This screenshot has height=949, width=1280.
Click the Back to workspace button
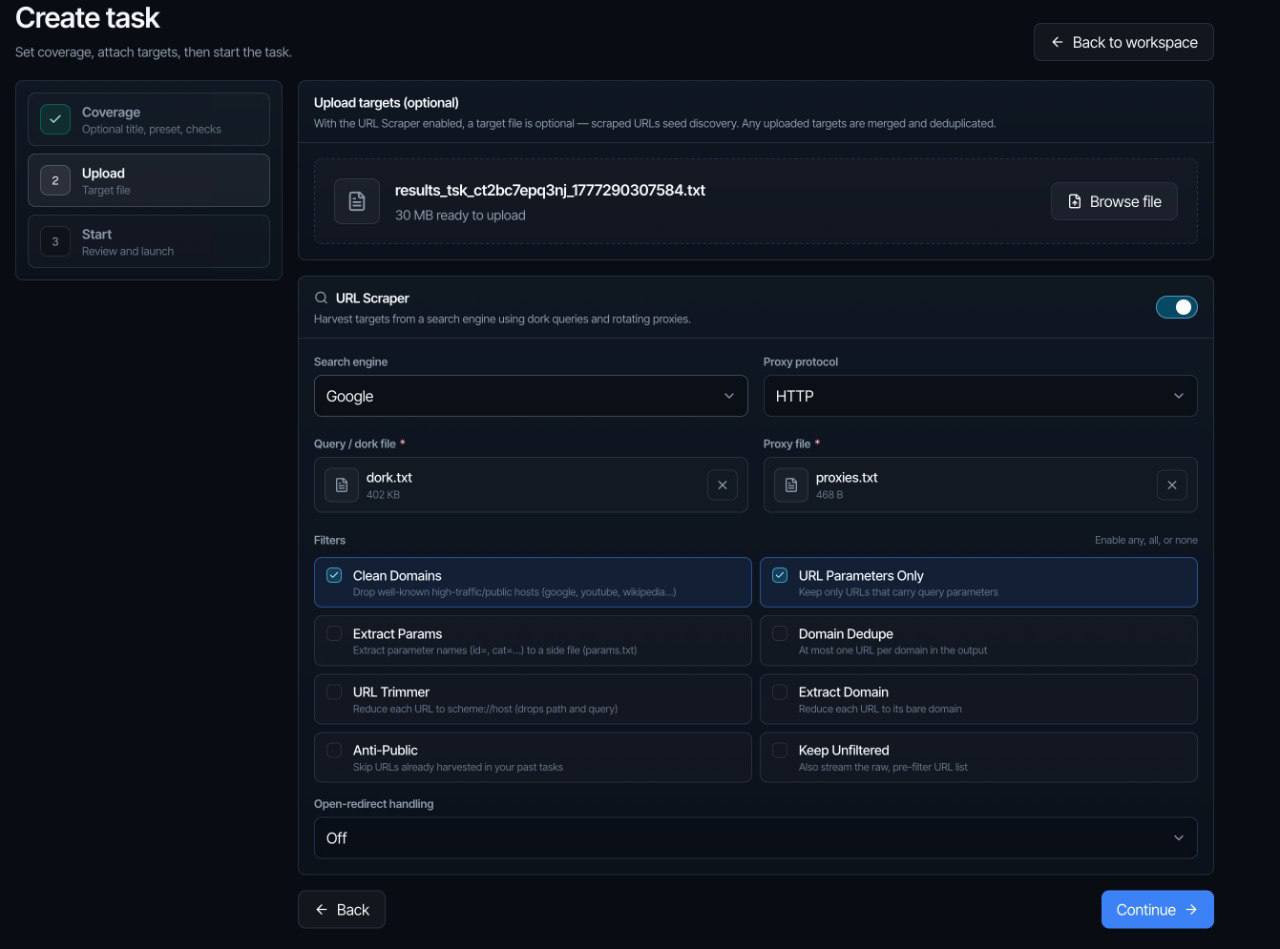click(1124, 42)
